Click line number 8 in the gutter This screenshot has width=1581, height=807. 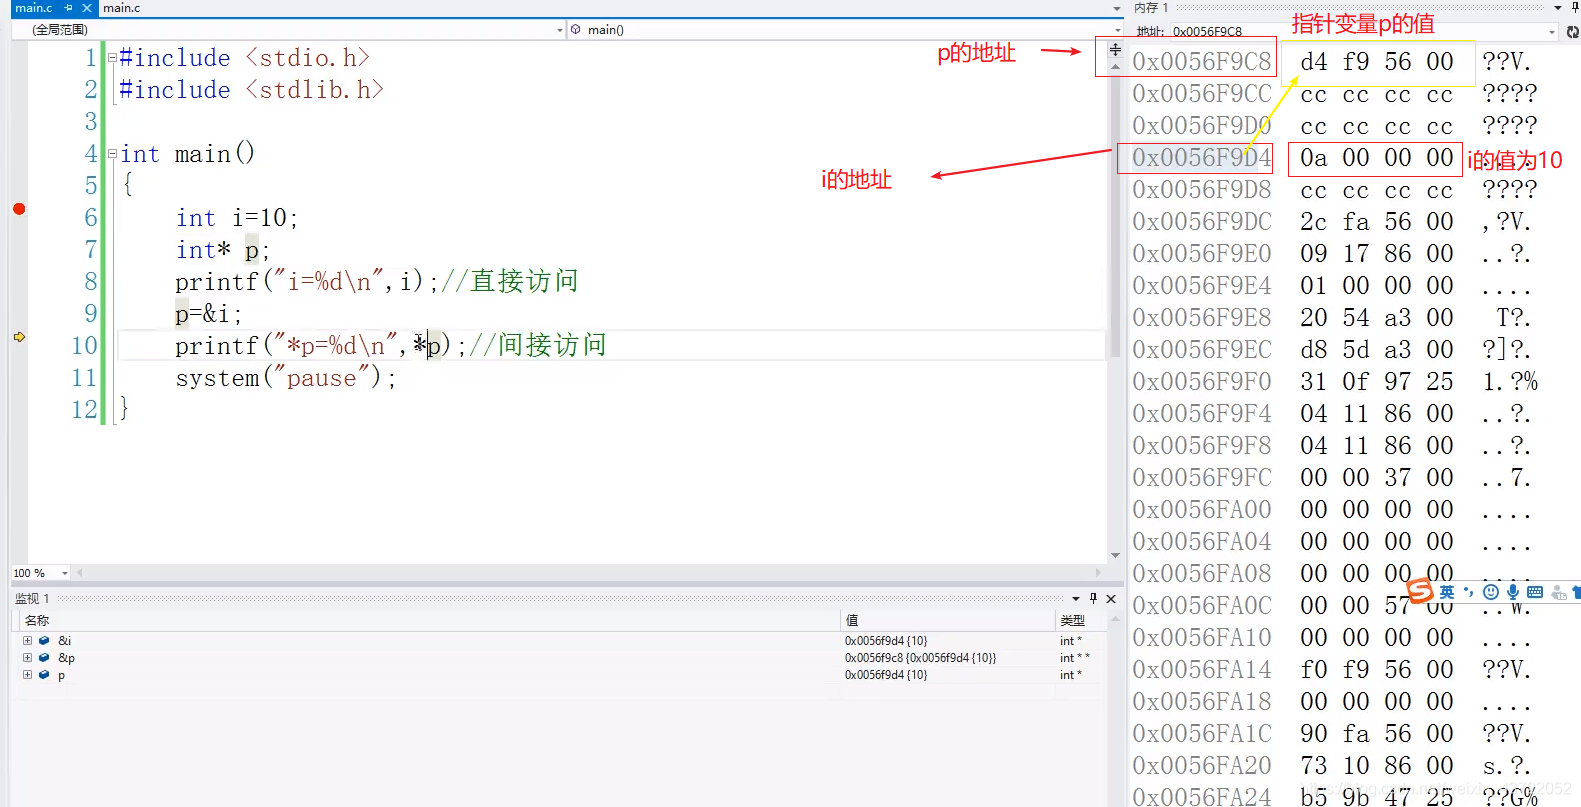(x=91, y=282)
